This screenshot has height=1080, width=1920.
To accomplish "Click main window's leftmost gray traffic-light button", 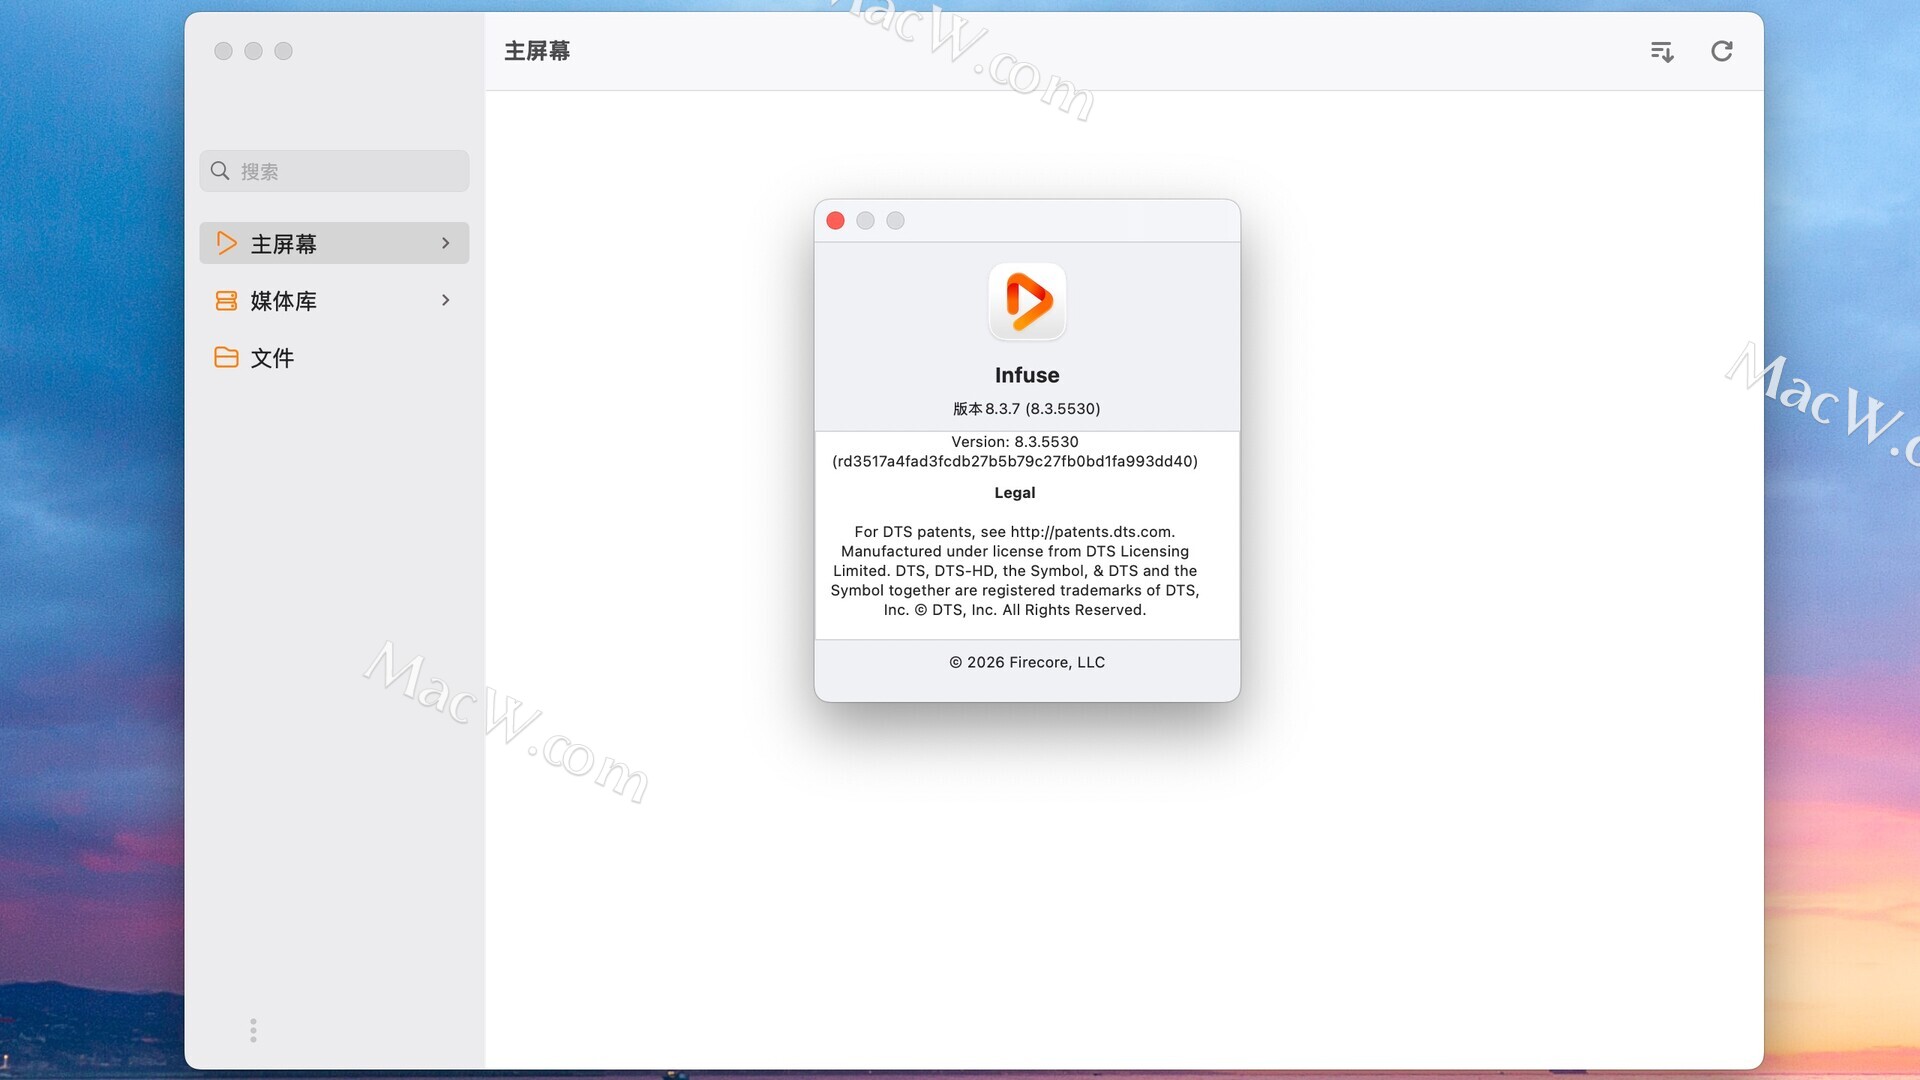I will tap(224, 51).
